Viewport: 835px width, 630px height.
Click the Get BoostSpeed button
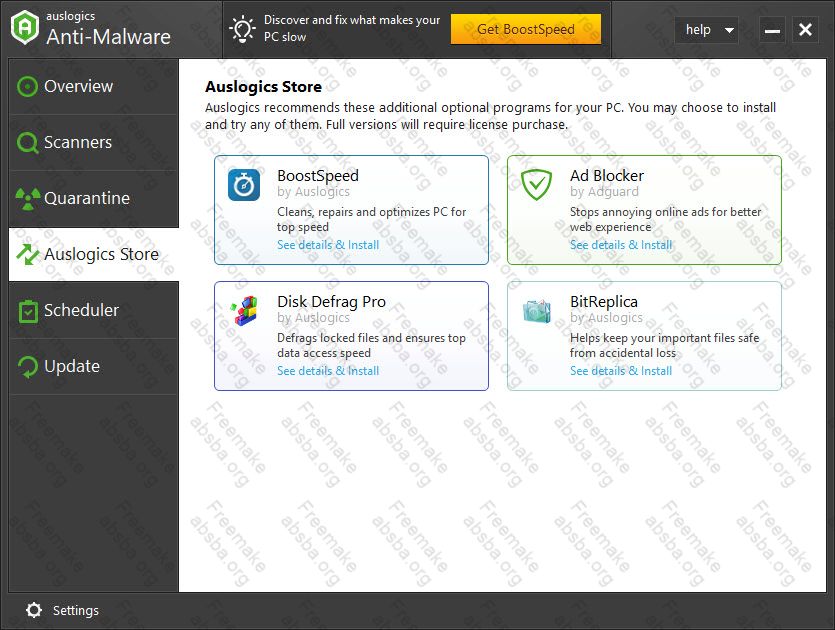(x=526, y=29)
